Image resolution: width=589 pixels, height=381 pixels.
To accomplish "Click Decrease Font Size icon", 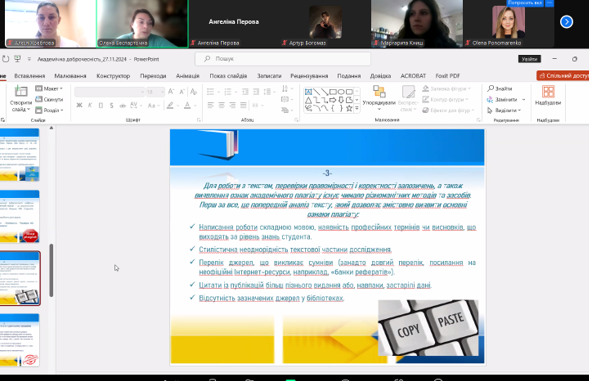I will (x=182, y=91).
